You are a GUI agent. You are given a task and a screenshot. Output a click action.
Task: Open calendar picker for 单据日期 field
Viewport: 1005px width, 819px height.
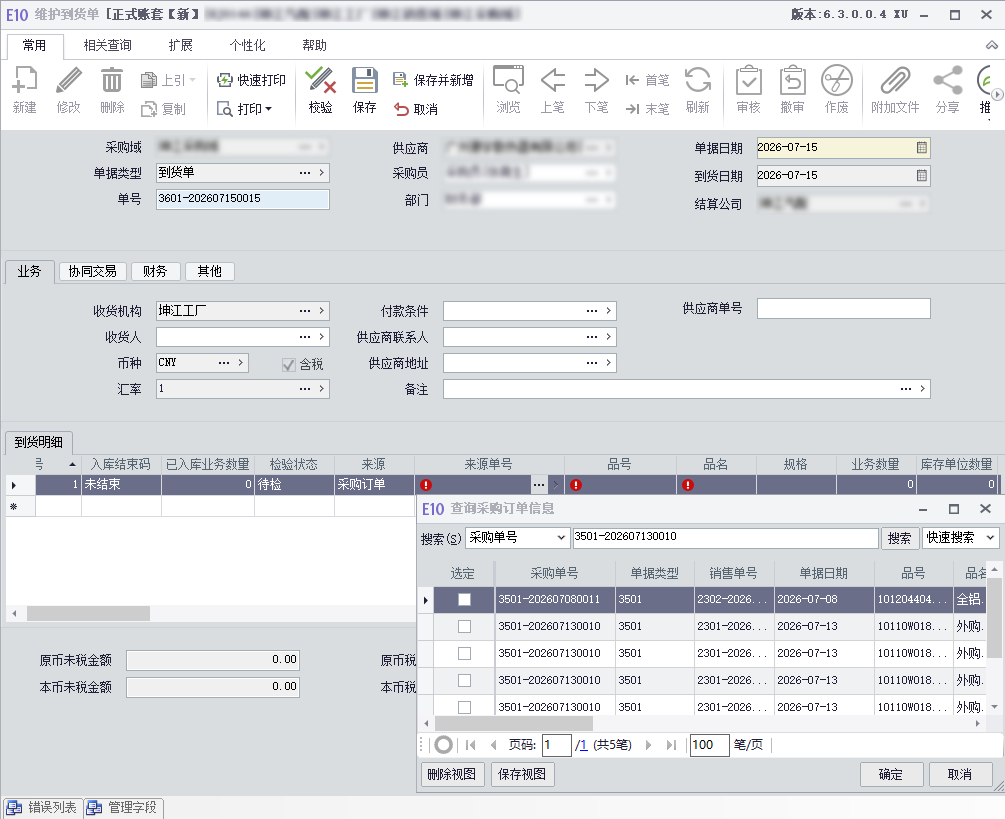coord(921,147)
